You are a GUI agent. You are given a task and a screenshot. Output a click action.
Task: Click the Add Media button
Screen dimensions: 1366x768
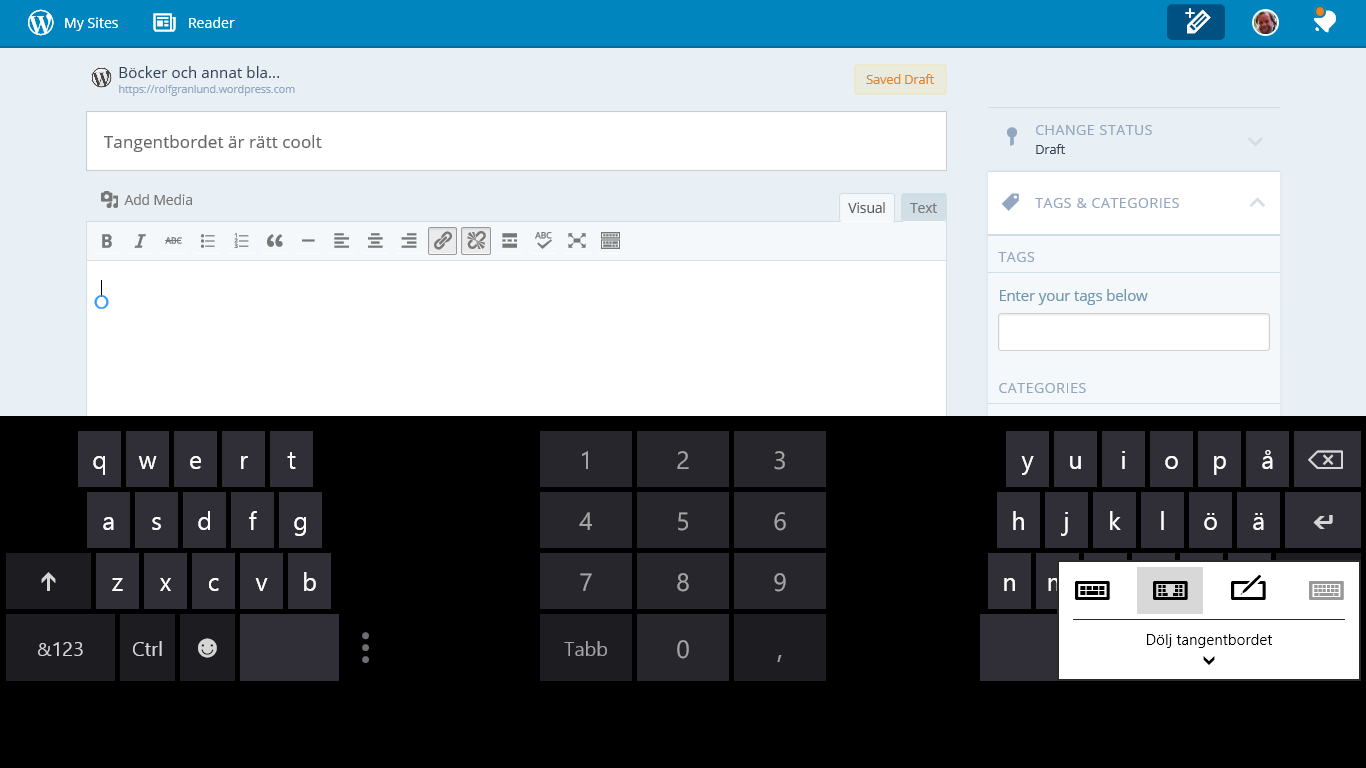point(147,200)
